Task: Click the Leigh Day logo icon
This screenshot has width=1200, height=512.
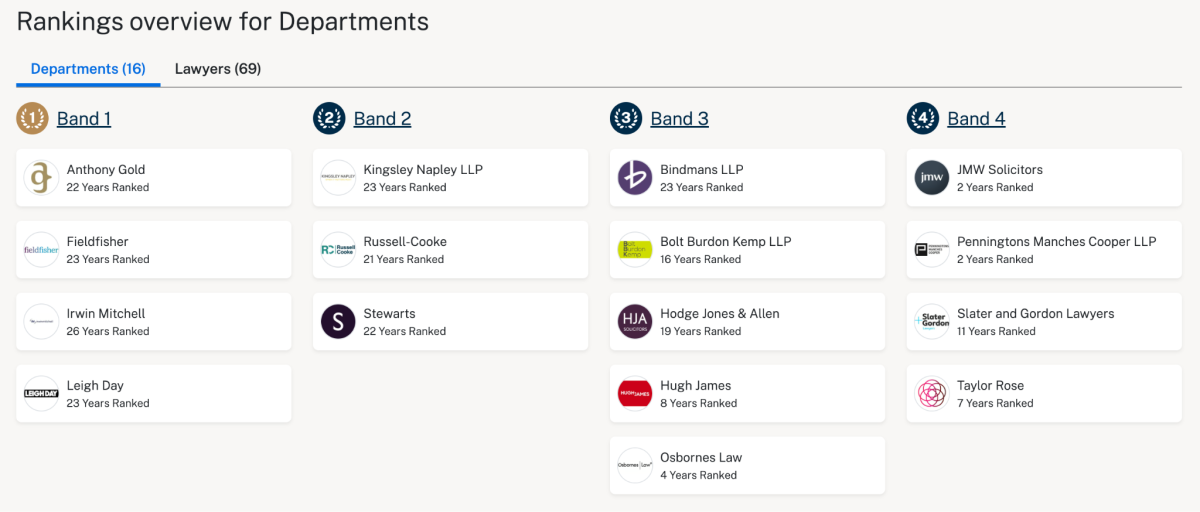Action: (41, 394)
